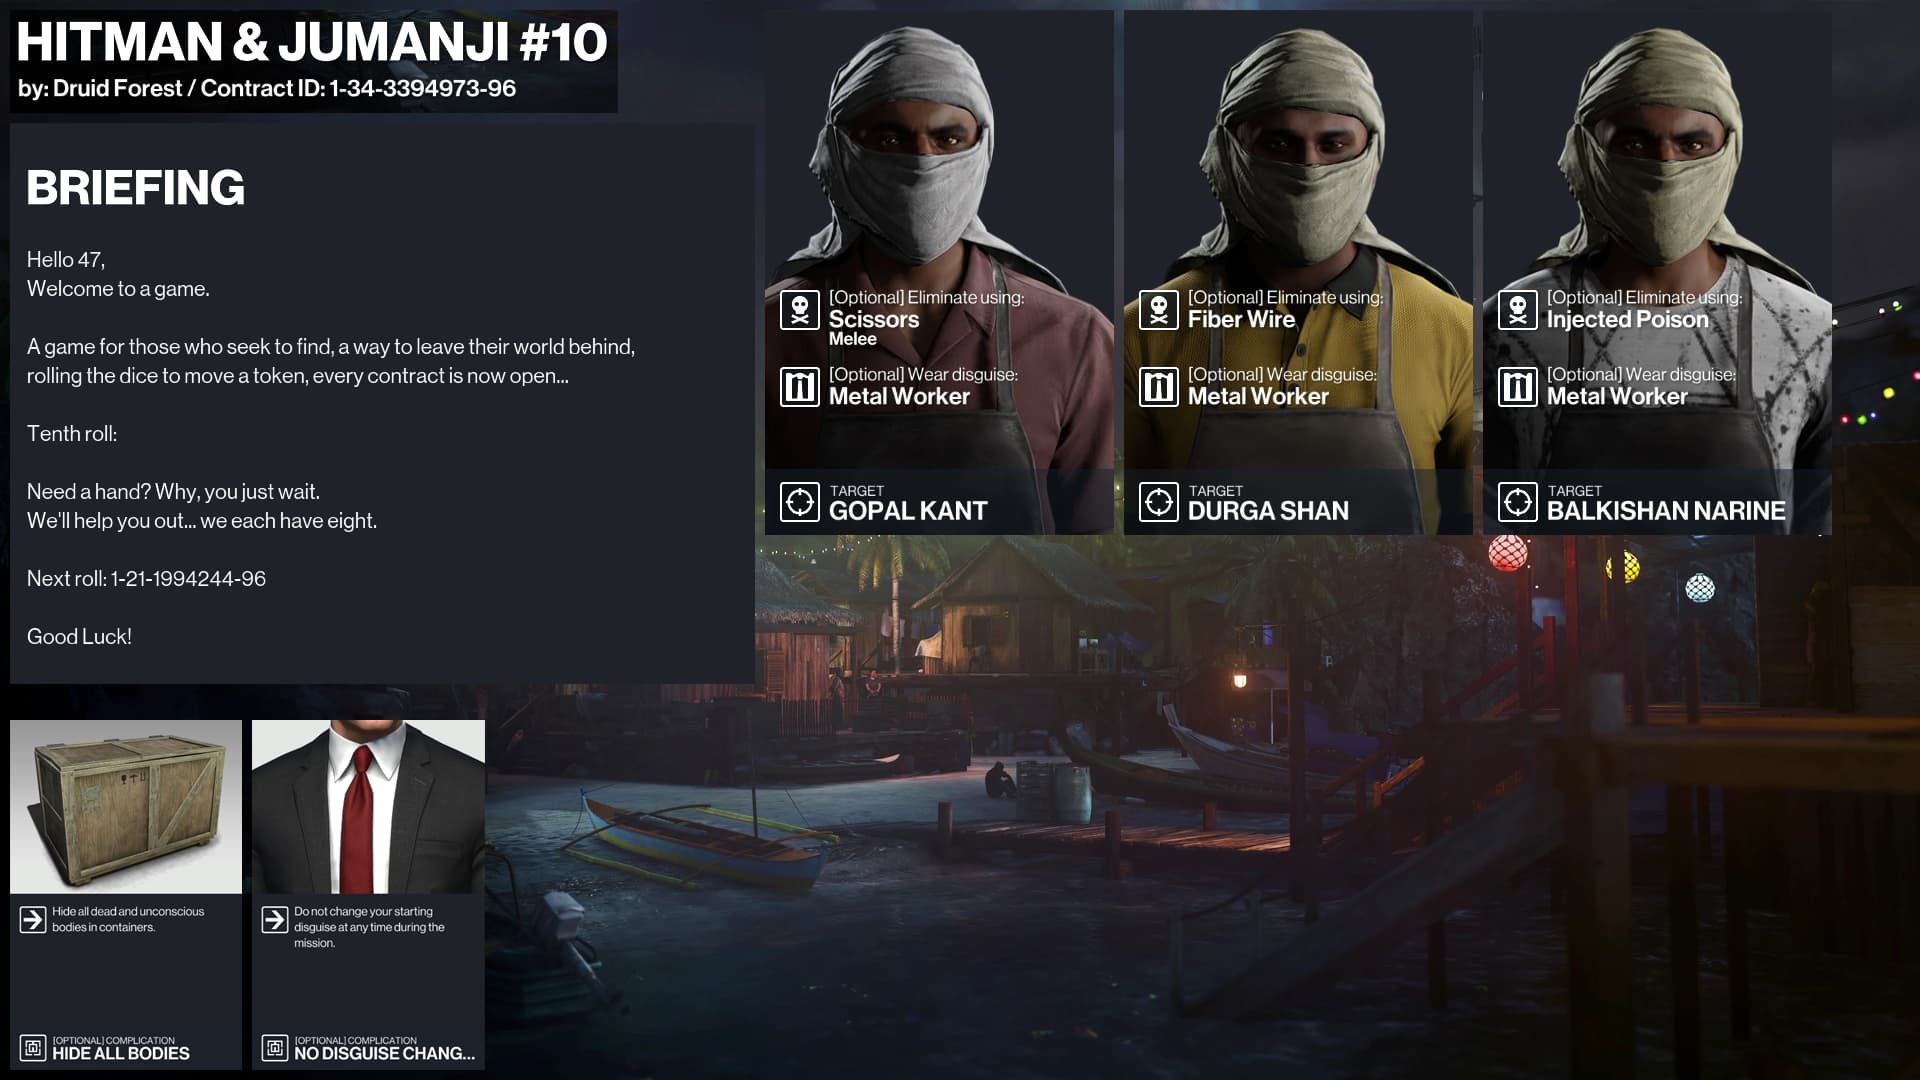The height and width of the screenshot is (1080, 1920).
Task: Click Gopal Kant's Metal Worker disguise icon
Action: (800, 387)
